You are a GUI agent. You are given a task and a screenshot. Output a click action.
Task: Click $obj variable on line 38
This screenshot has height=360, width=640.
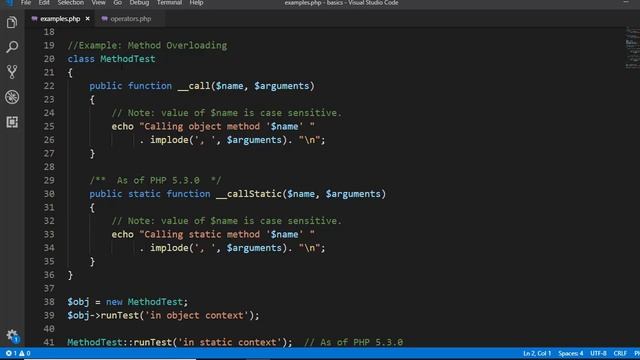(x=78, y=302)
